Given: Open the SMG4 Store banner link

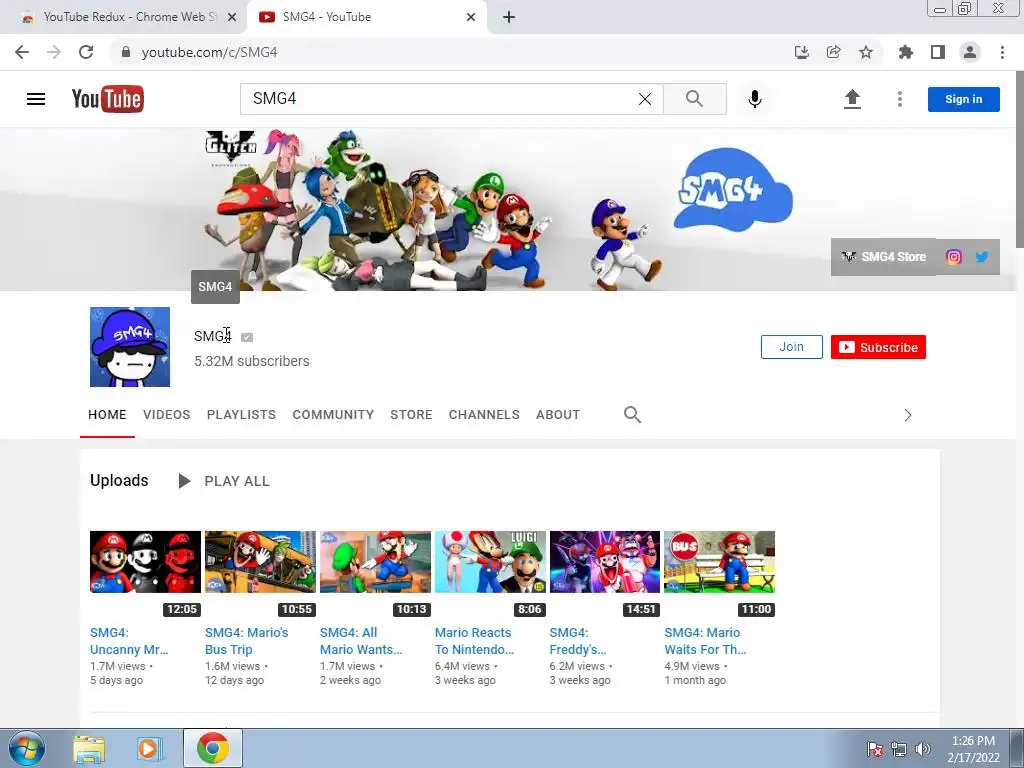Looking at the screenshot, I should 884,257.
